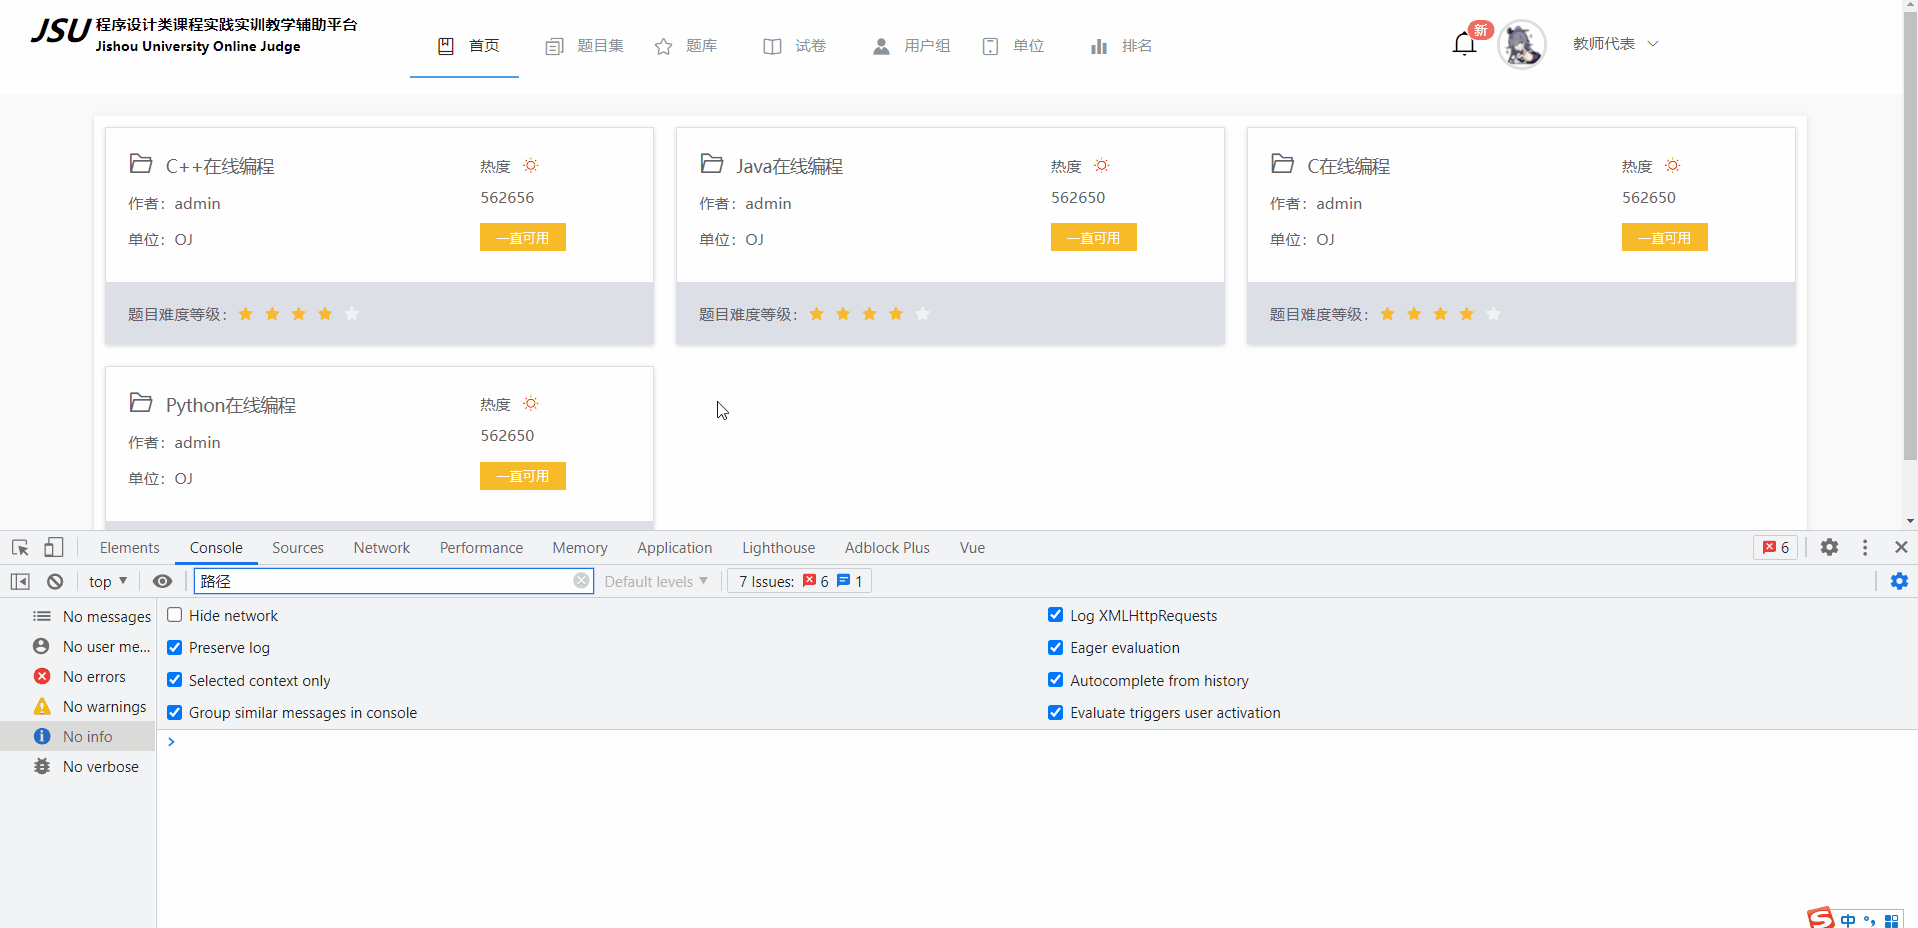Open the top JavaScript context dropdown

[x=108, y=581]
